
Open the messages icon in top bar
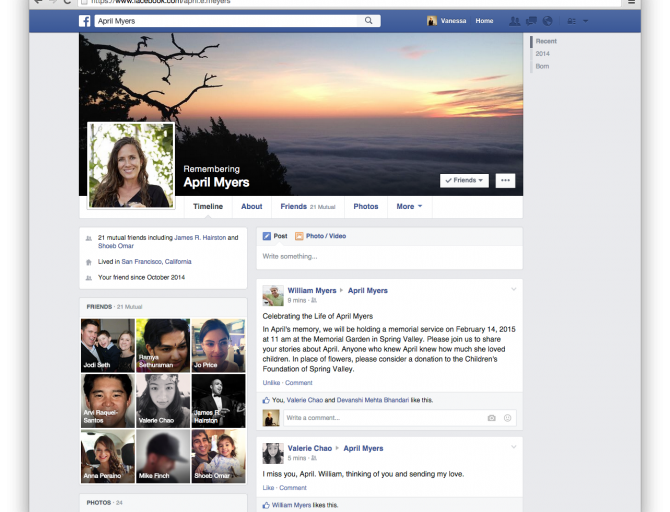(531, 21)
